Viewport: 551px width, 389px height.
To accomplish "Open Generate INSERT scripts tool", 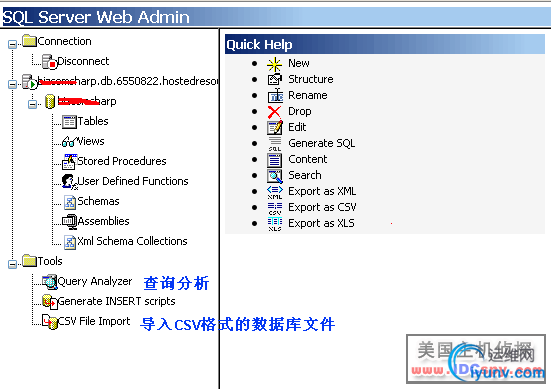I will (x=116, y=302).
